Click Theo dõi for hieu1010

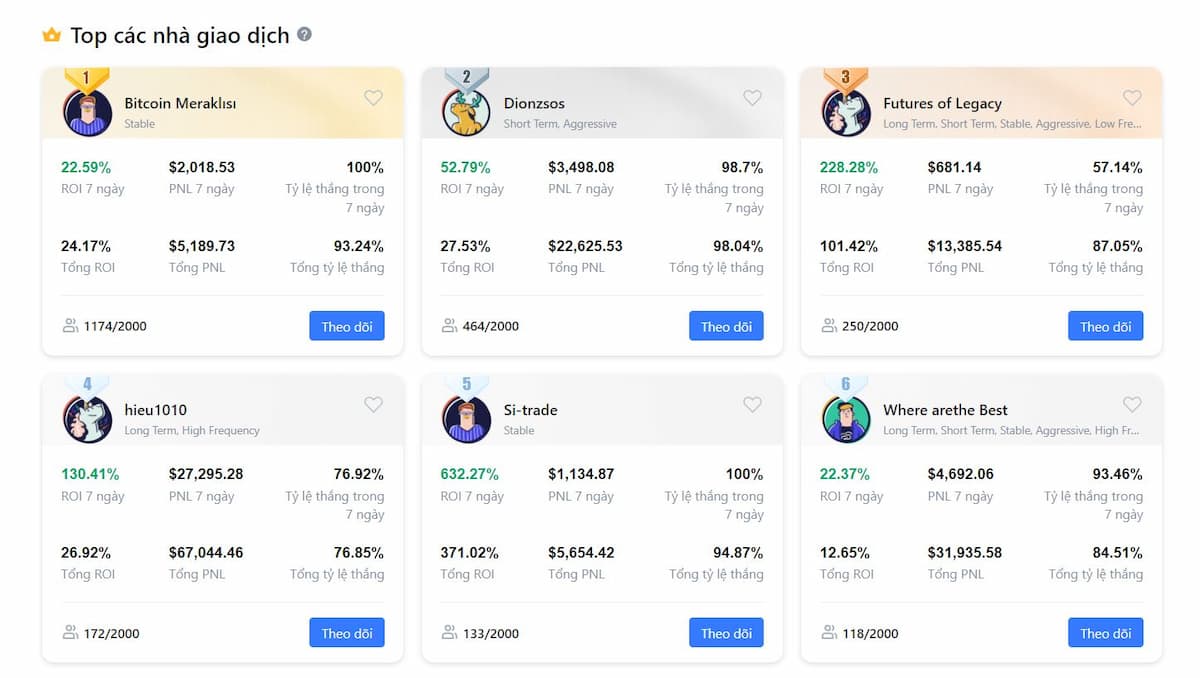tap(347, 633)
